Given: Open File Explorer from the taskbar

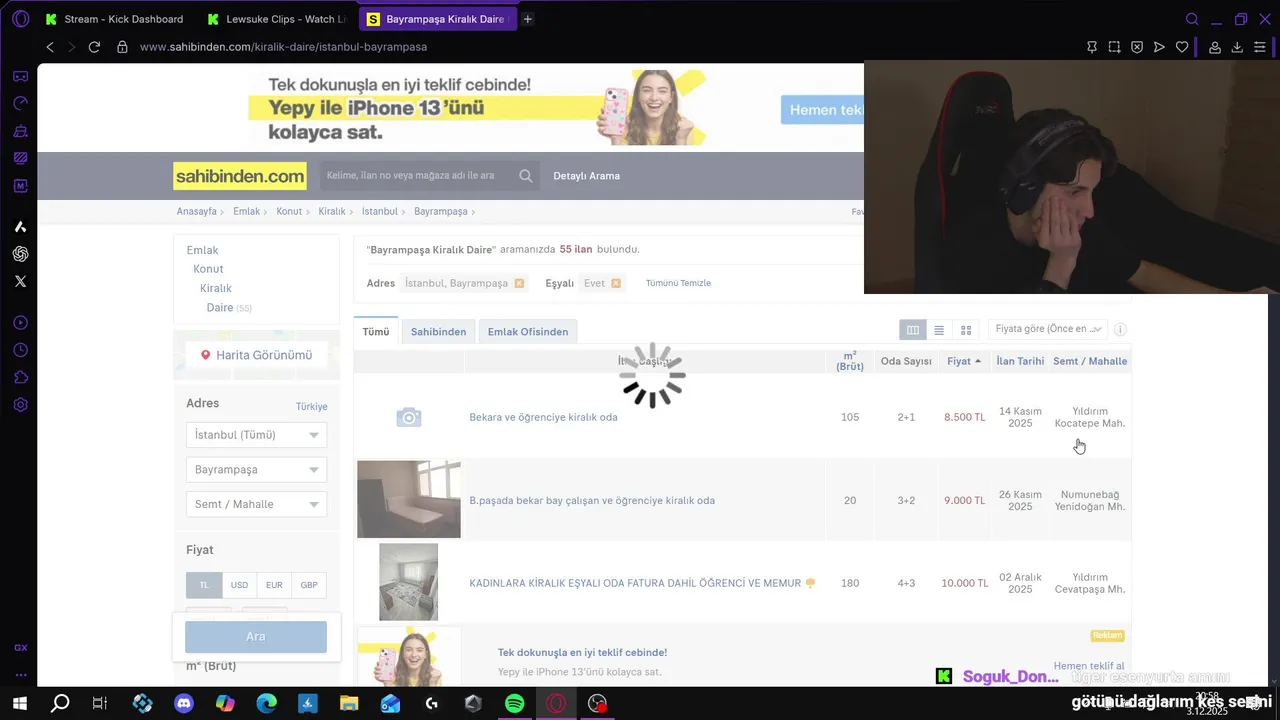Looking at the screenshot, I should click(x=349, y=703).
